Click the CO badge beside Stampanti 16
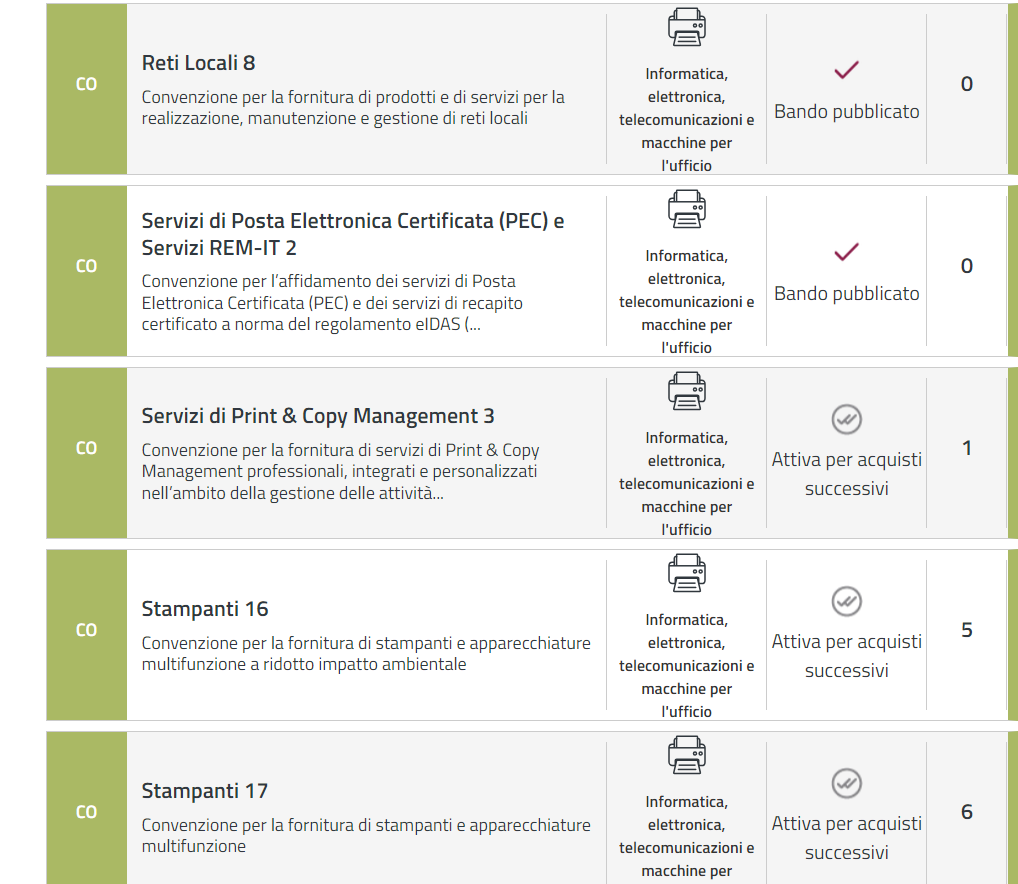 pos(87,631)
